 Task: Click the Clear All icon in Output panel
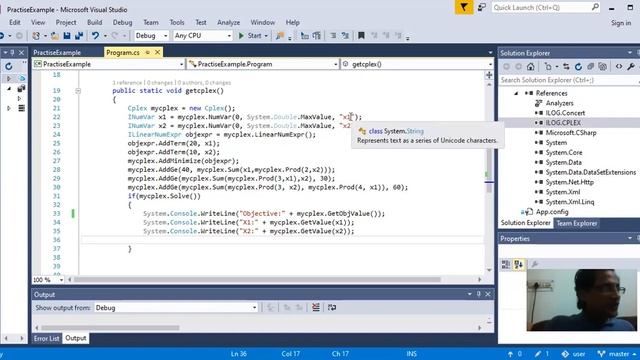coord(316,307)
